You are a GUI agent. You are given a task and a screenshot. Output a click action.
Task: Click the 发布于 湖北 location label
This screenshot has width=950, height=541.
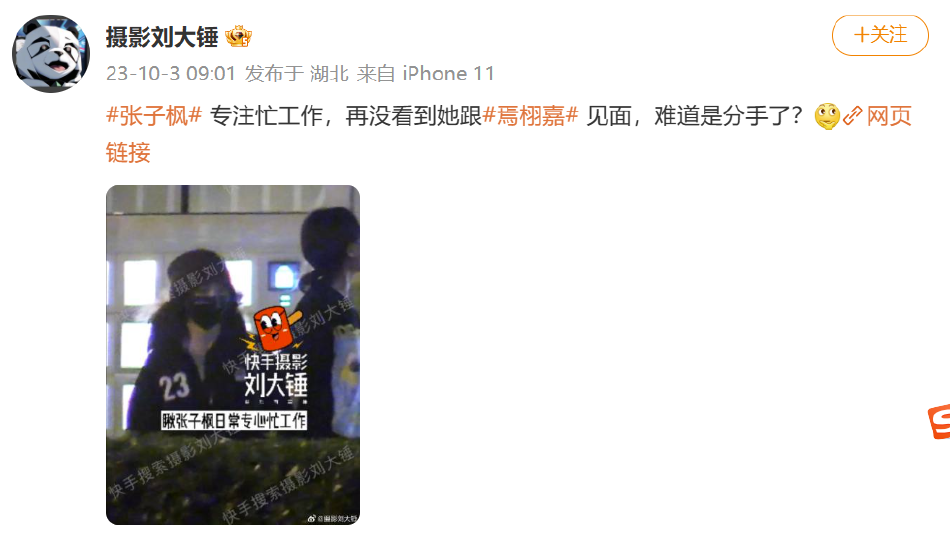pos(297,73)
